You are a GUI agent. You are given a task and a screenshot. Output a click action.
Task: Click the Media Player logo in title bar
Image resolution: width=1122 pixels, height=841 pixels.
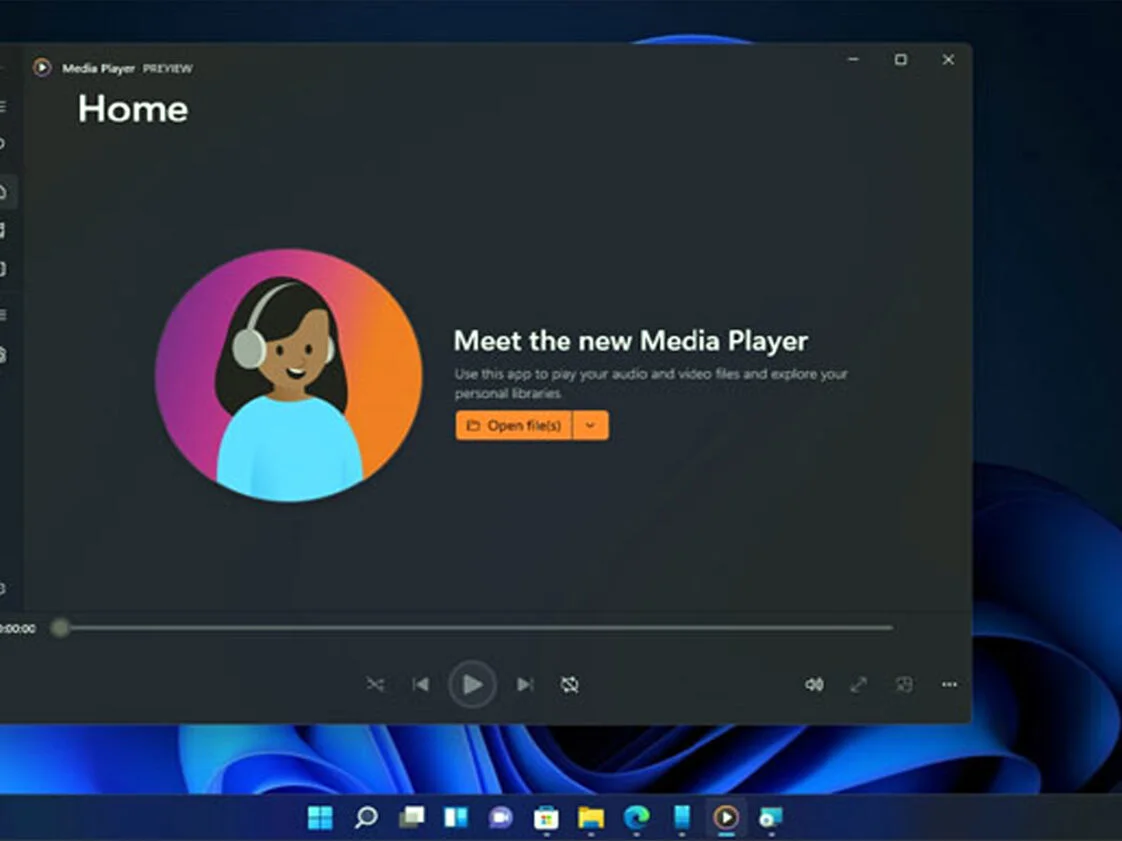[x=42, y=67]
